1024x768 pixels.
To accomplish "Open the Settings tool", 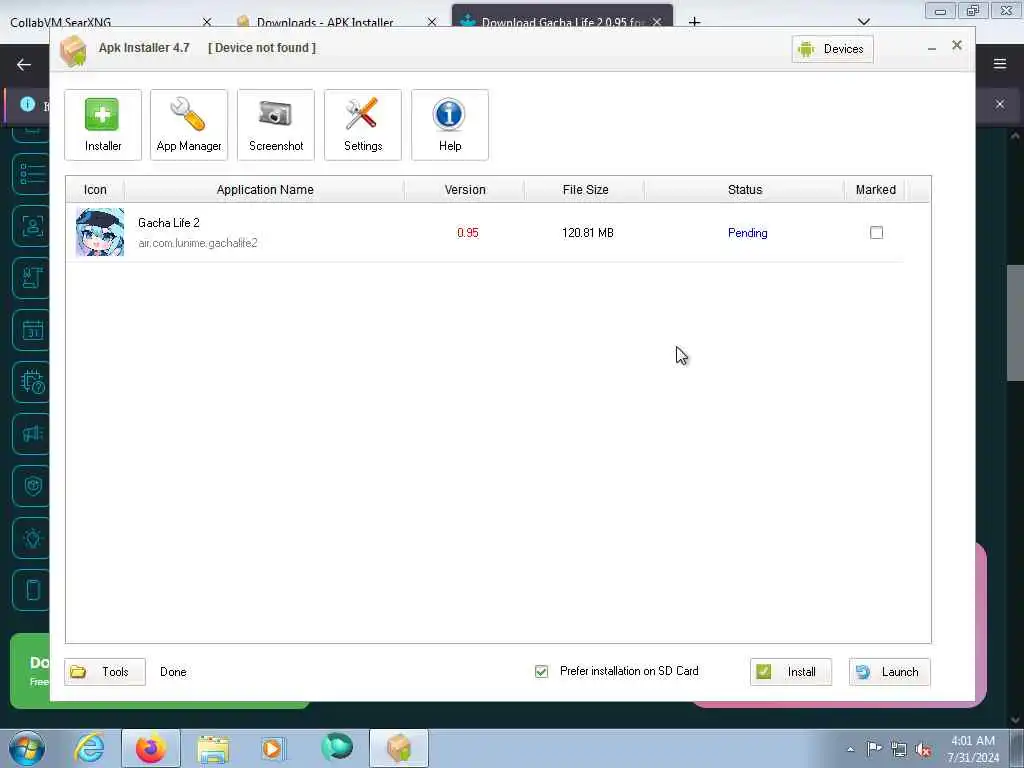I will click(x=362, y=125).
